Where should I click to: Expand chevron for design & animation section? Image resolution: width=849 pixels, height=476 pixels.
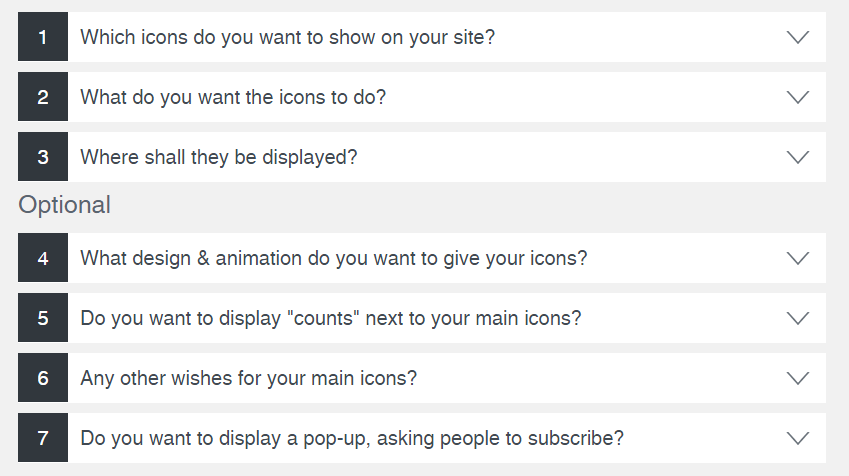tap(797, 258)
